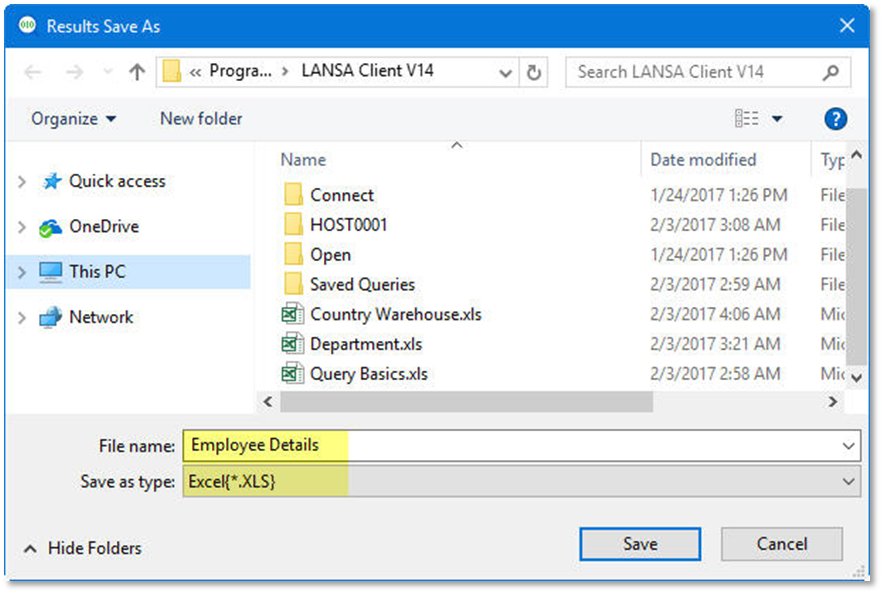Viewport: 882px width, 593px height.
Task: Click the Cancel button
Action: point(781,544)
